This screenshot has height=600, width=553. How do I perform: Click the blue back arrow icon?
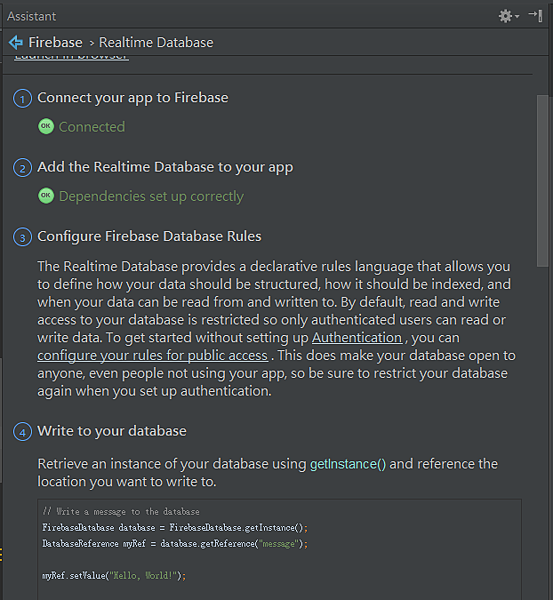click(16, 42)
